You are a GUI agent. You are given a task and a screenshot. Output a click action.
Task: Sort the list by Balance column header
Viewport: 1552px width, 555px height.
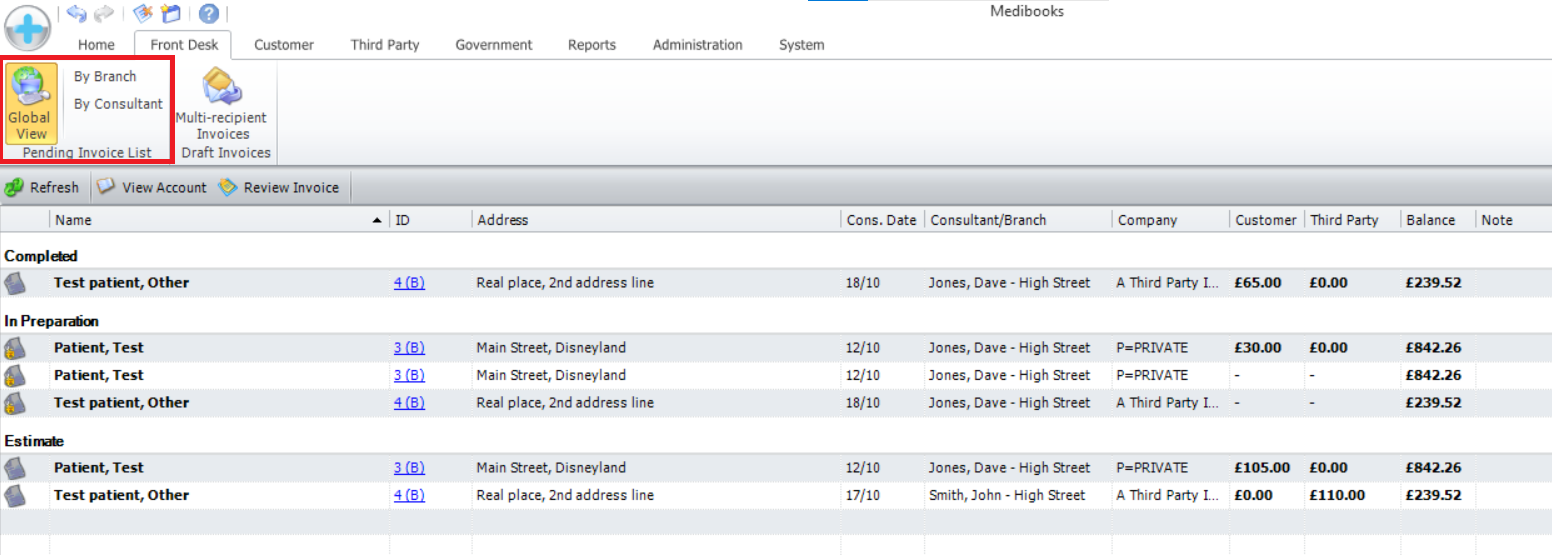click(1430, 220)
